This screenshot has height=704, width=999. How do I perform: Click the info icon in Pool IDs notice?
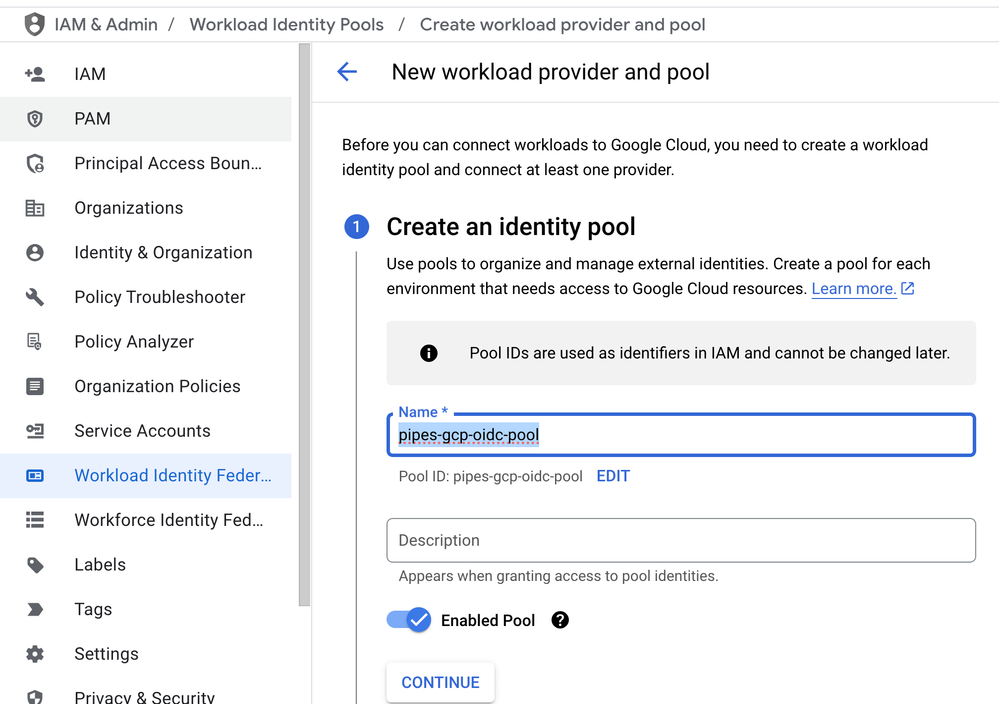point(429,353)
